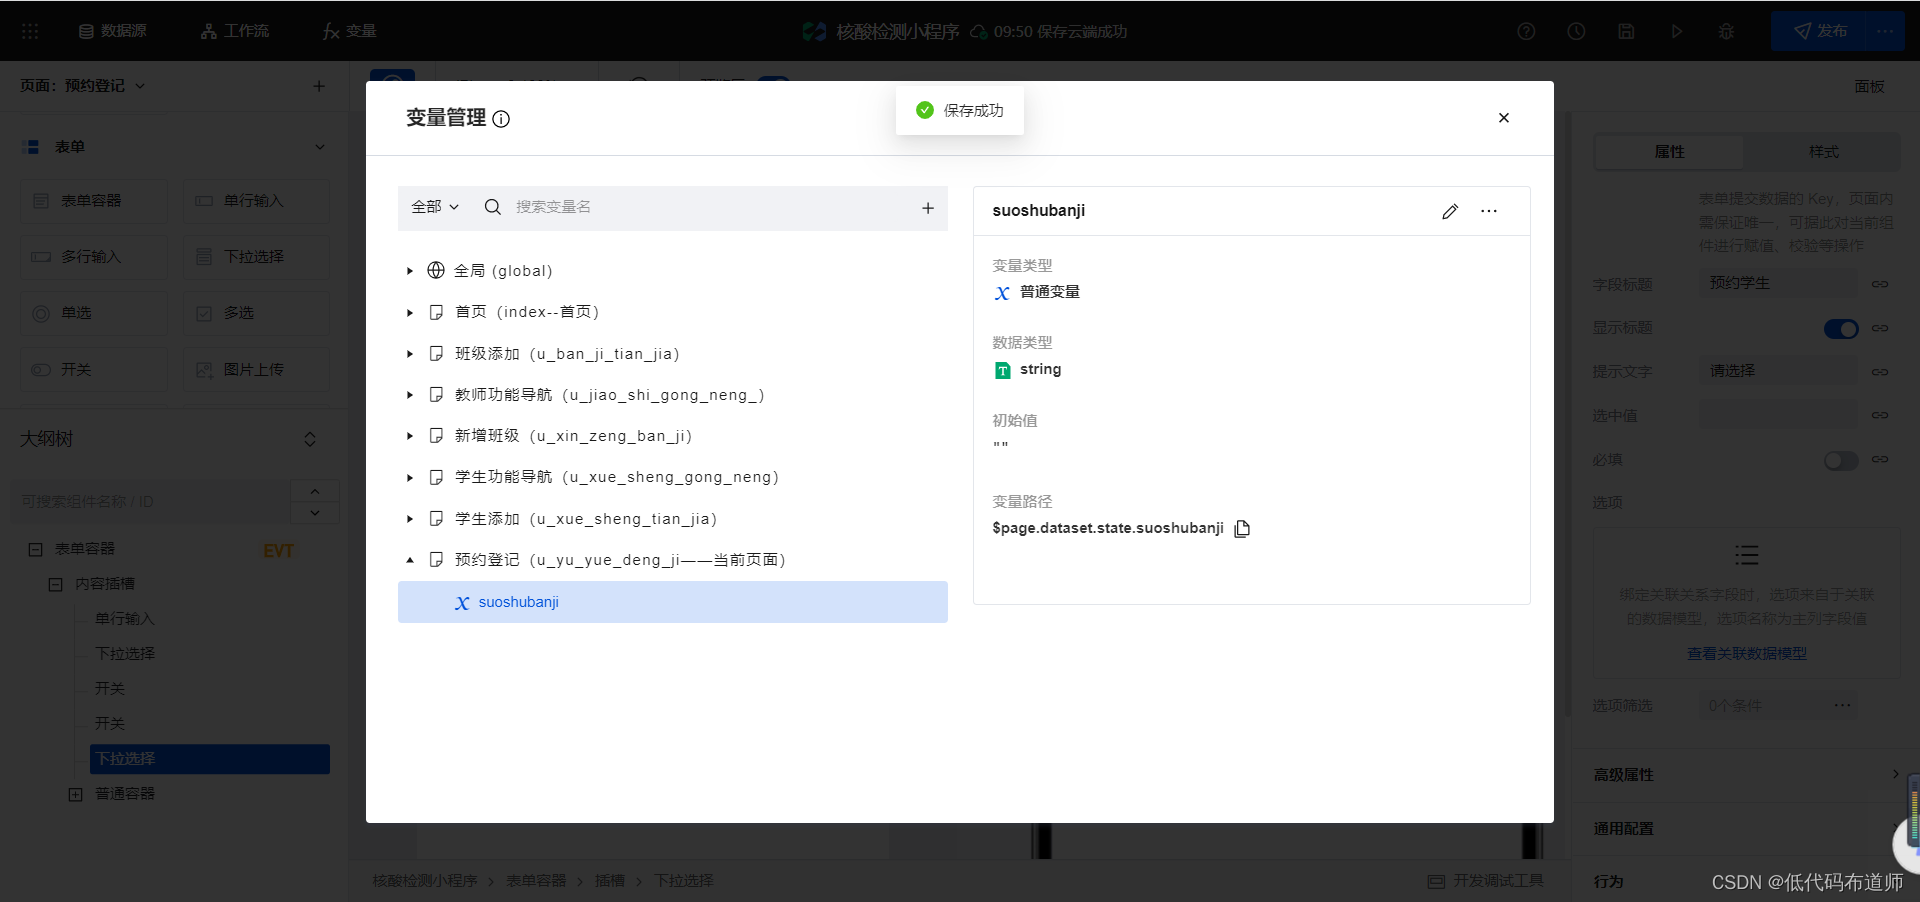Open the more options menu for suoshubanji
Image resolution: width=1920 pixels, height=902 pixels.
pyautogui.click(x=1489, y=211)
